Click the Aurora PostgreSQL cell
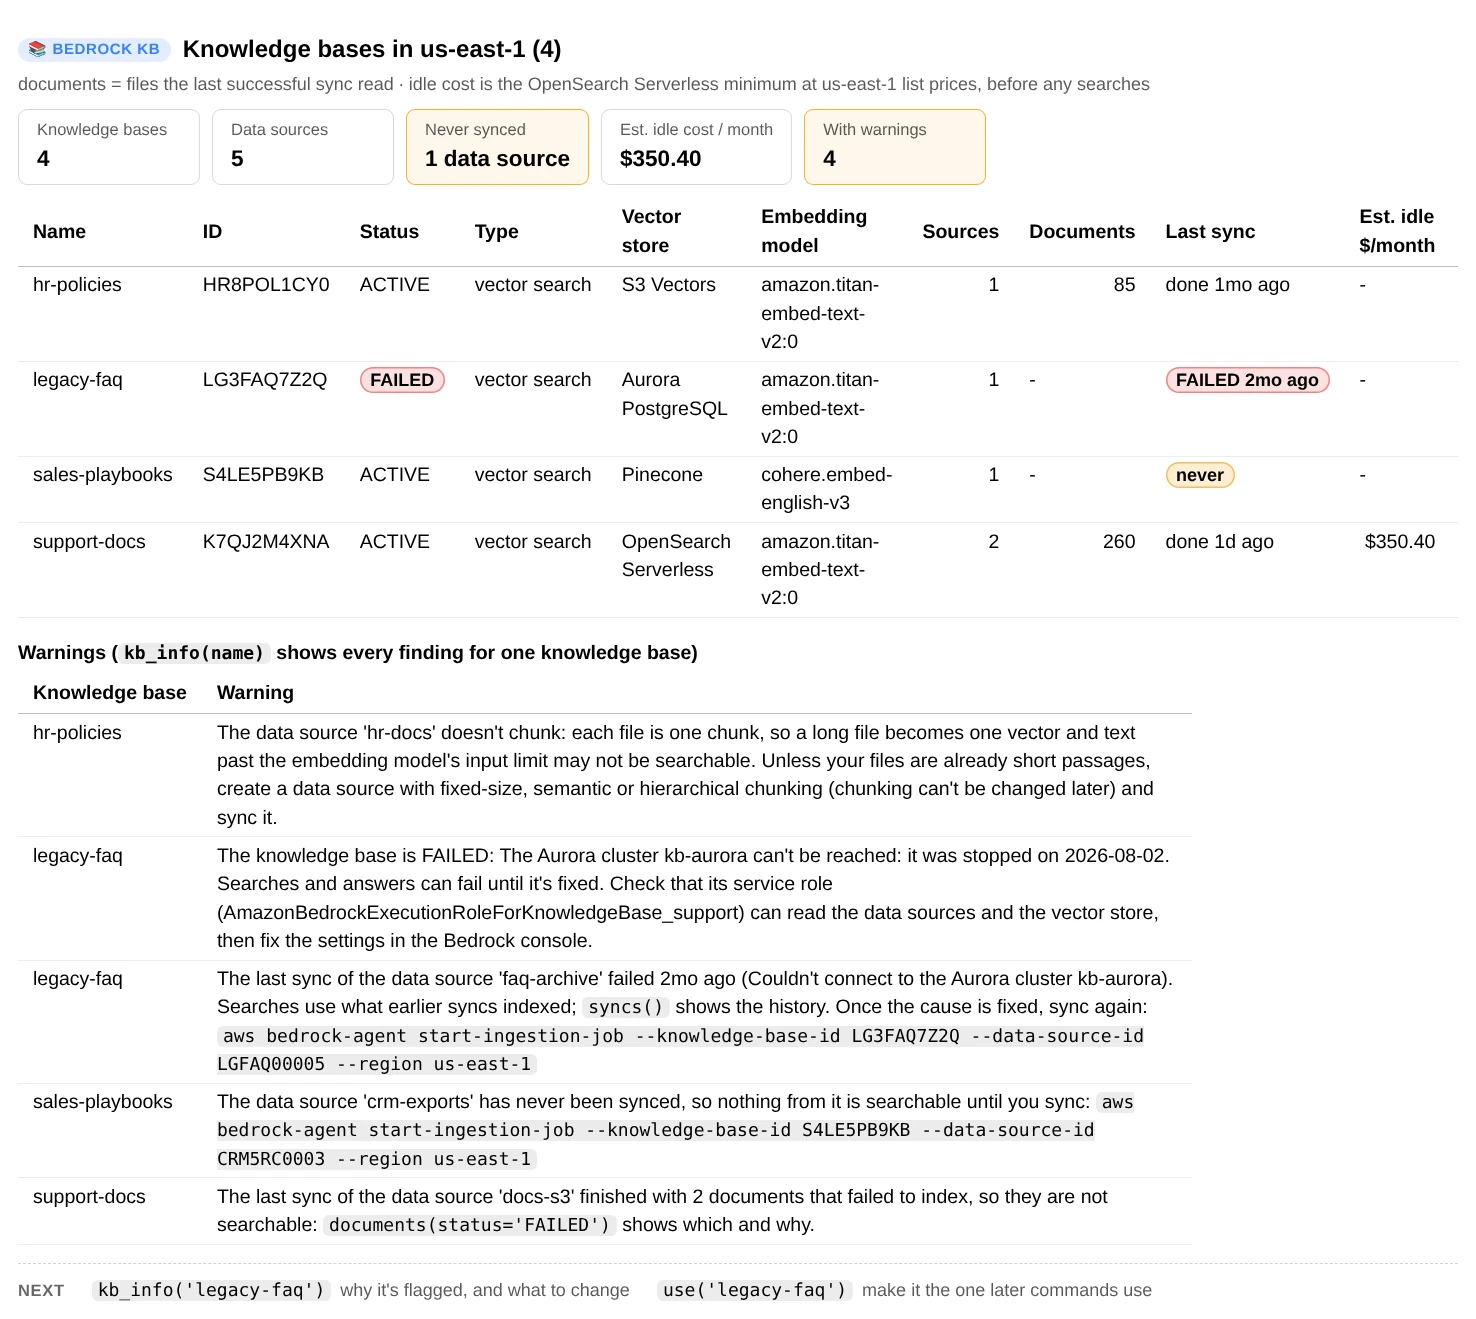 [x=674, y=394]
